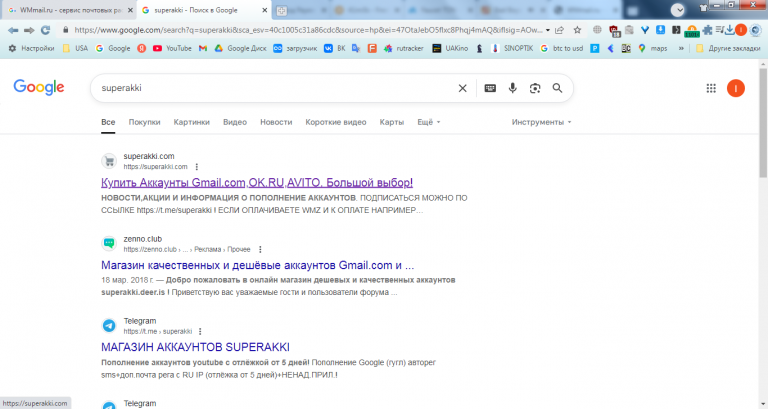Switch to Видео results
768x409 pixels.
click(x=235, y=122)
